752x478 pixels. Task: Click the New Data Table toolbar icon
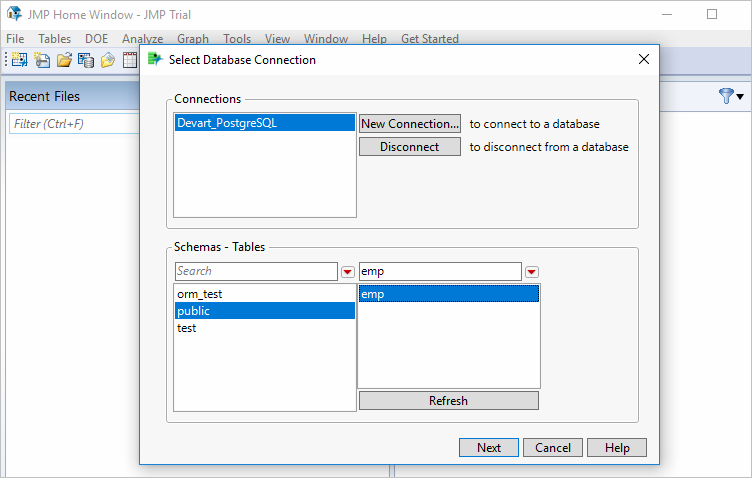20,60
